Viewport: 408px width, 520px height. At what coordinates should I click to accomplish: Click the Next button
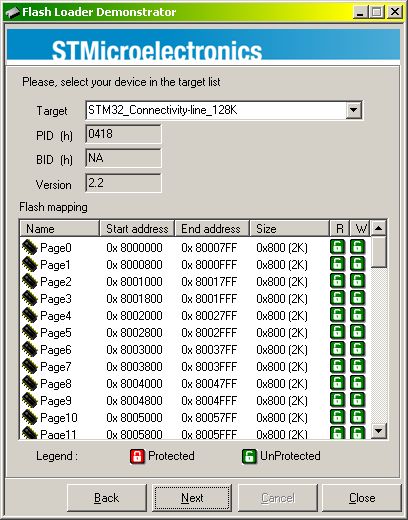click(192, 498)
